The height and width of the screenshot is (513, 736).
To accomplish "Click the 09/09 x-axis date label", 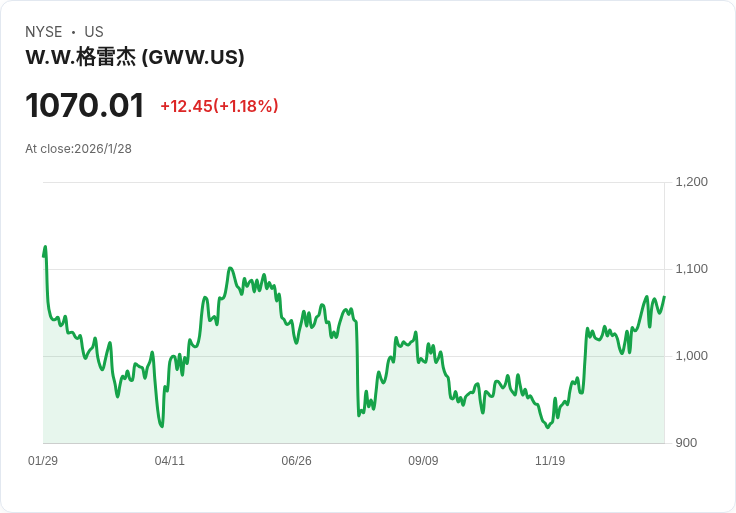I will tap(423, 460).
